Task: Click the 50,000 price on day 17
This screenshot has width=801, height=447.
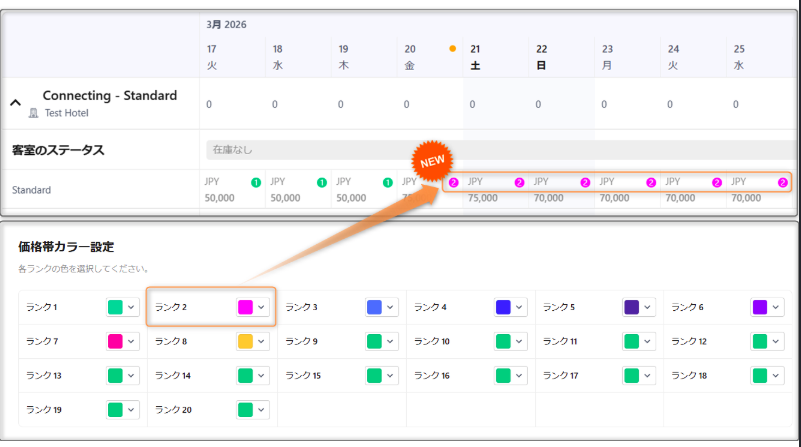Action: point(220,198)
